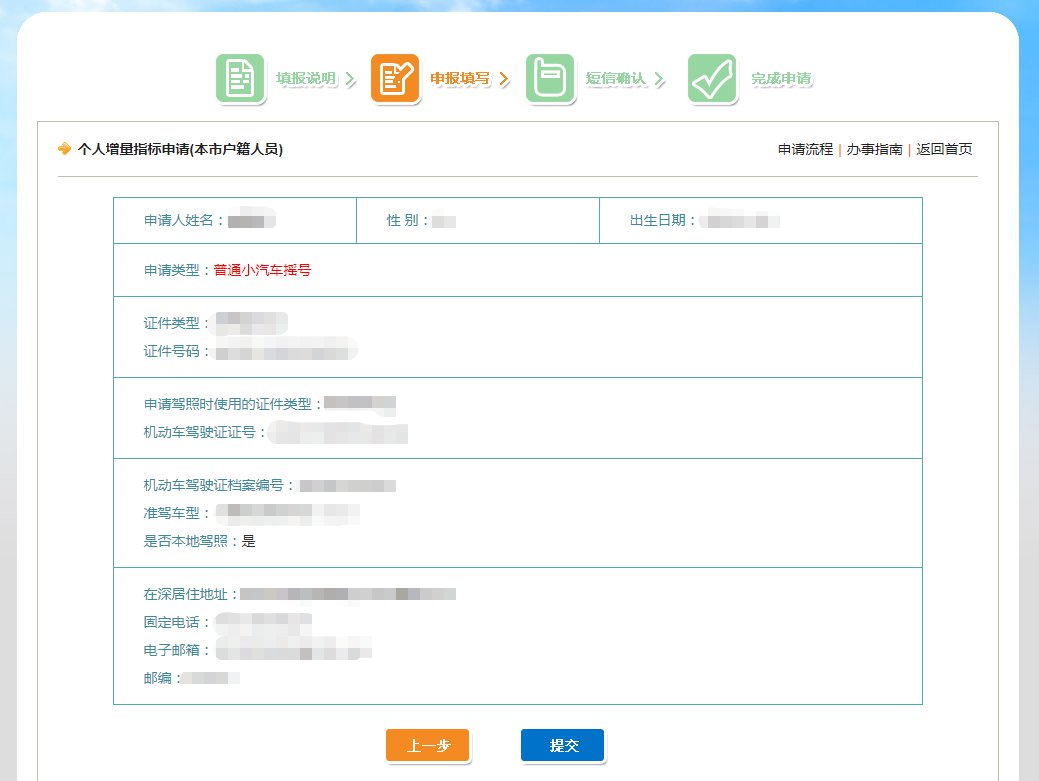This screenshot has height=781, width=1039.
Task: Click chevron arrow after 填报说明
Action: (x=351, y=79)
